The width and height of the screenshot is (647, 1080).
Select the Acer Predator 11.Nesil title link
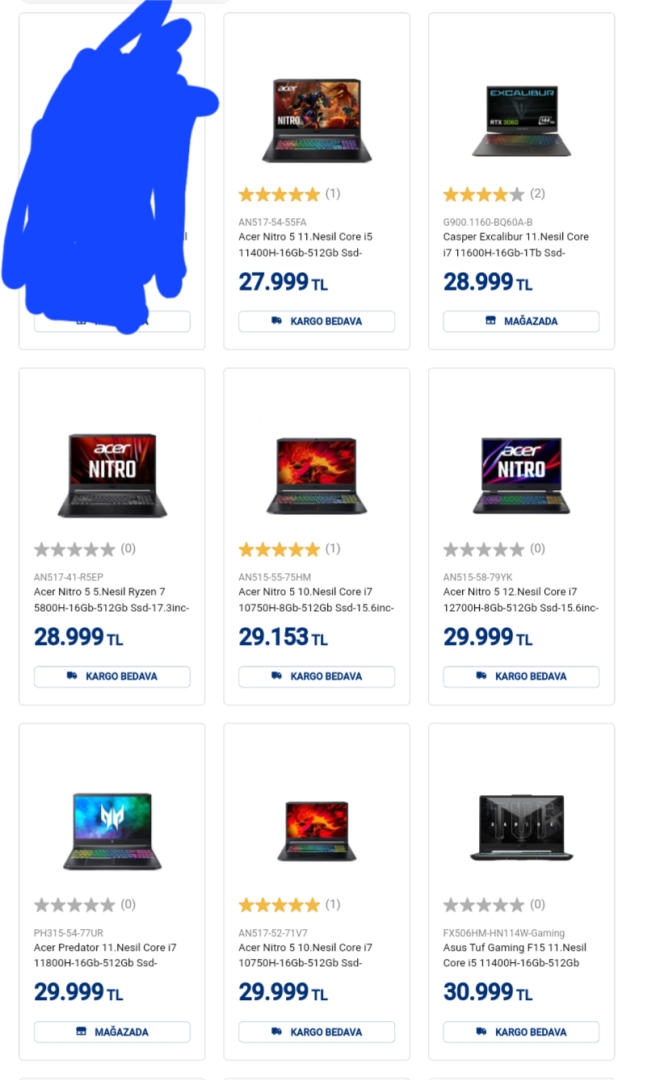105,955
